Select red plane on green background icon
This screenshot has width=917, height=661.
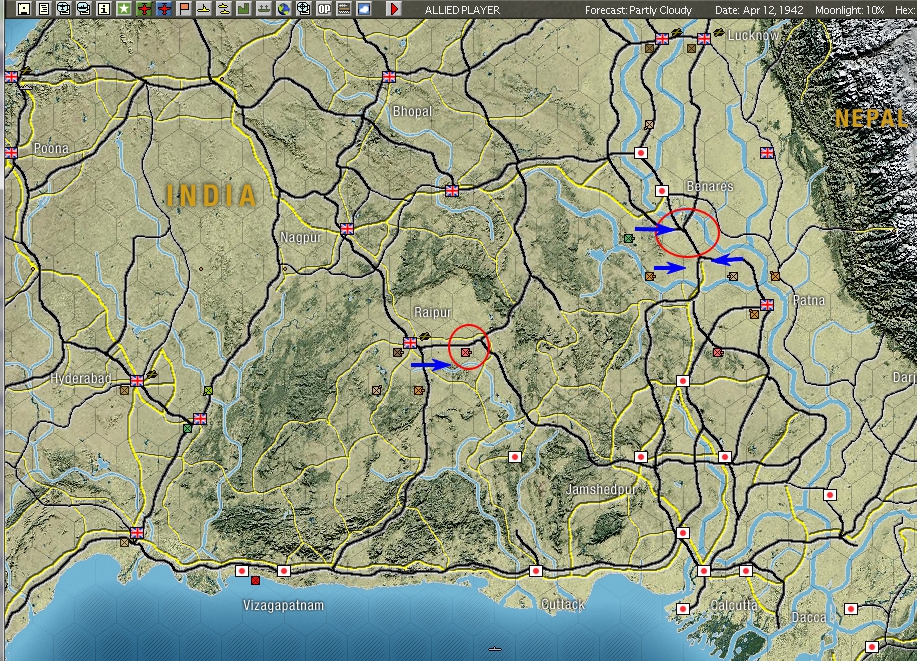point(144,9)
